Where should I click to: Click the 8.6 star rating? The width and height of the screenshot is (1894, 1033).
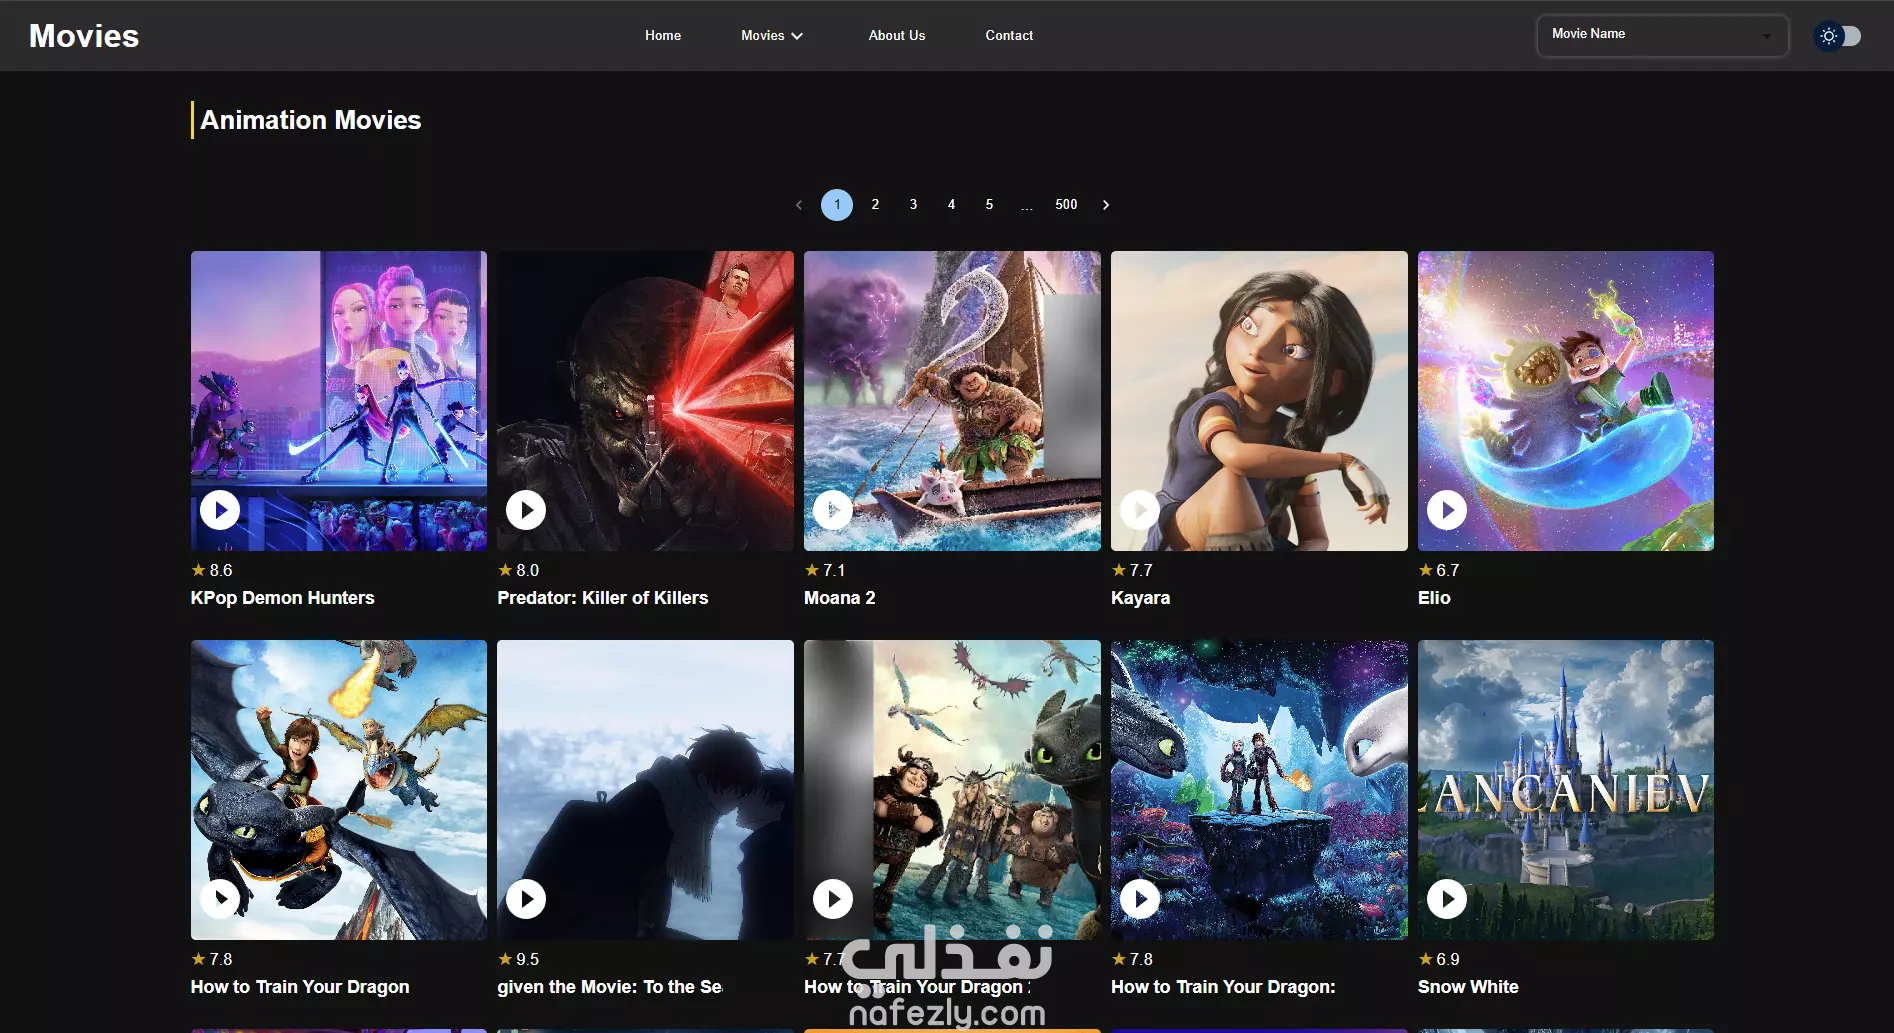coord(212,570)
